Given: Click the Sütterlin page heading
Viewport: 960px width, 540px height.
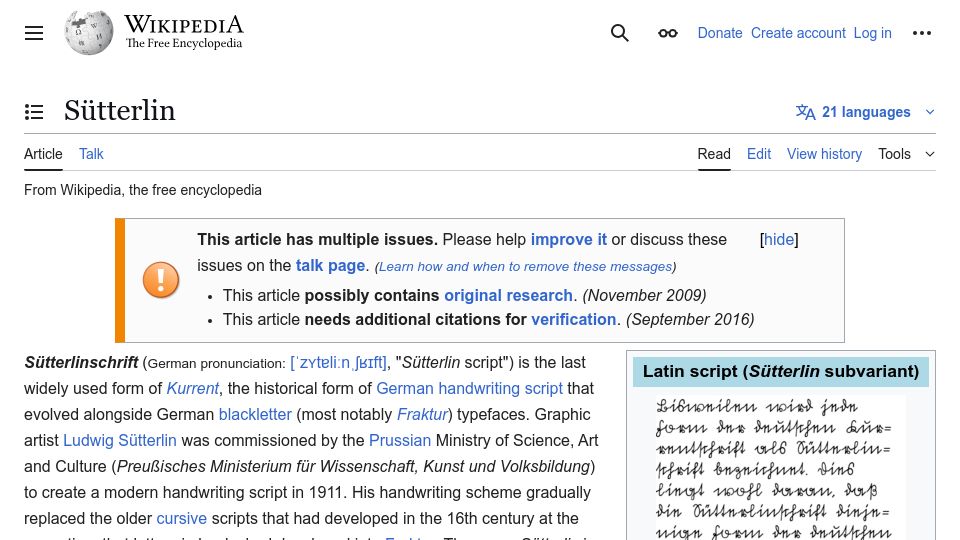Looking at the screenshot, I should (x=120, y=111).
